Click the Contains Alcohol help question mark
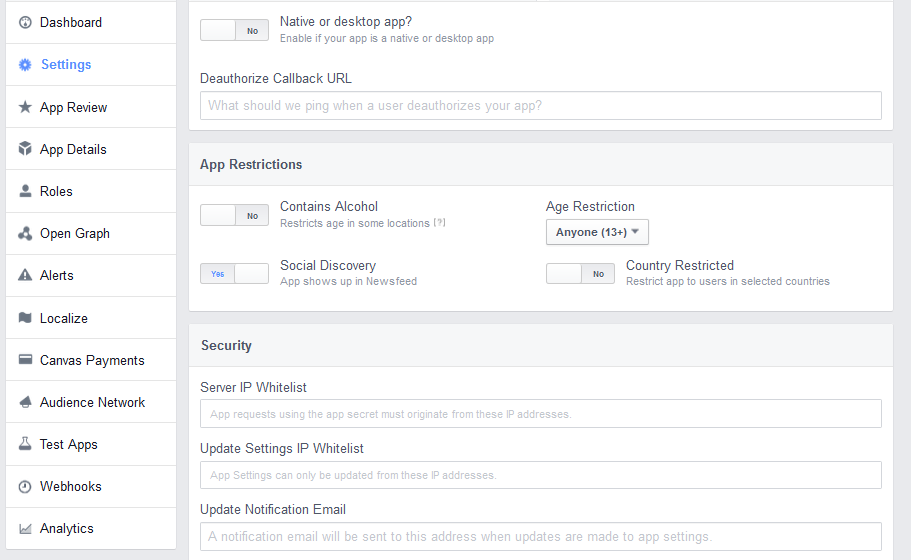This screenshot has height=560, width=911. coord(439,222)
